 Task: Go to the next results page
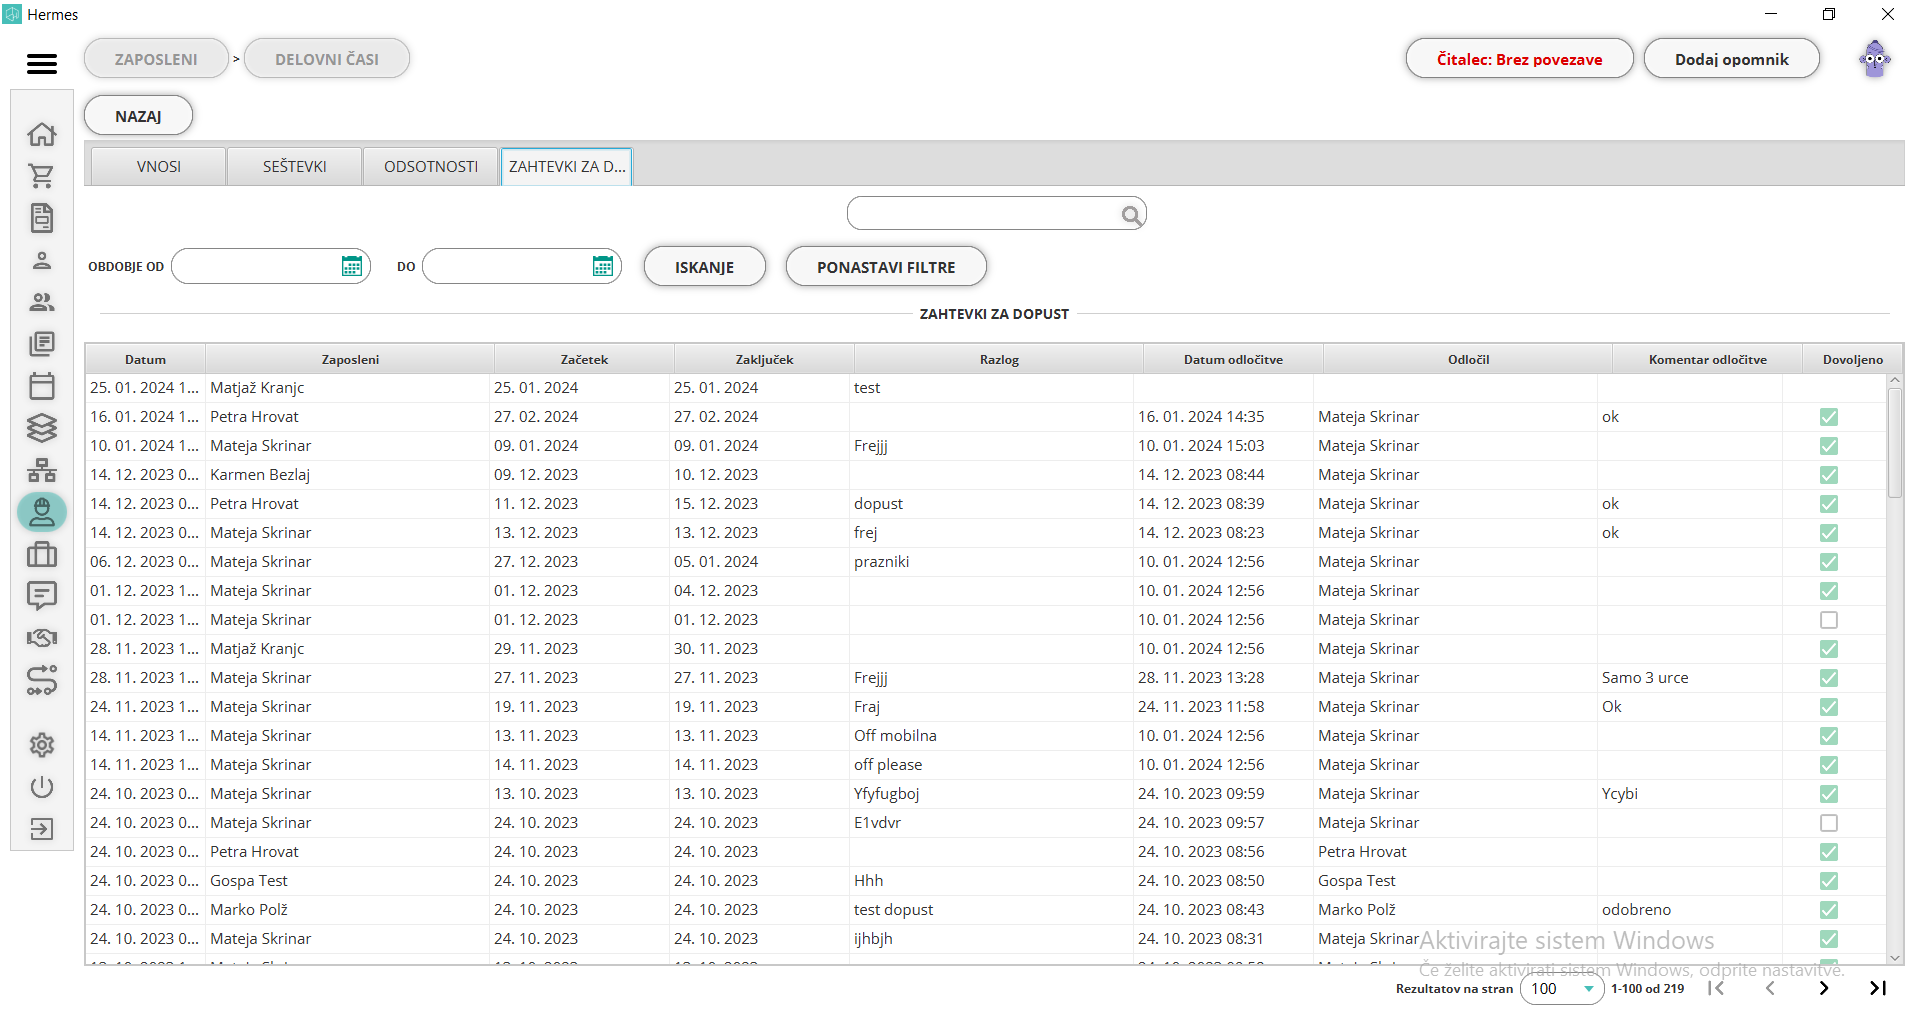click(x=1824, y=988)
